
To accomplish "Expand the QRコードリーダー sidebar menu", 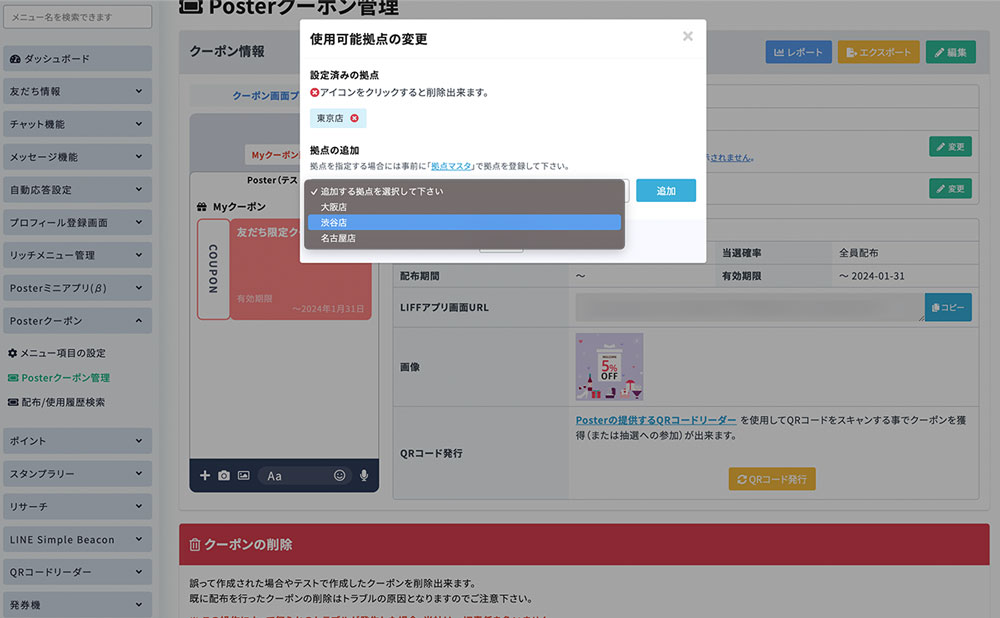I will point(77,572).
